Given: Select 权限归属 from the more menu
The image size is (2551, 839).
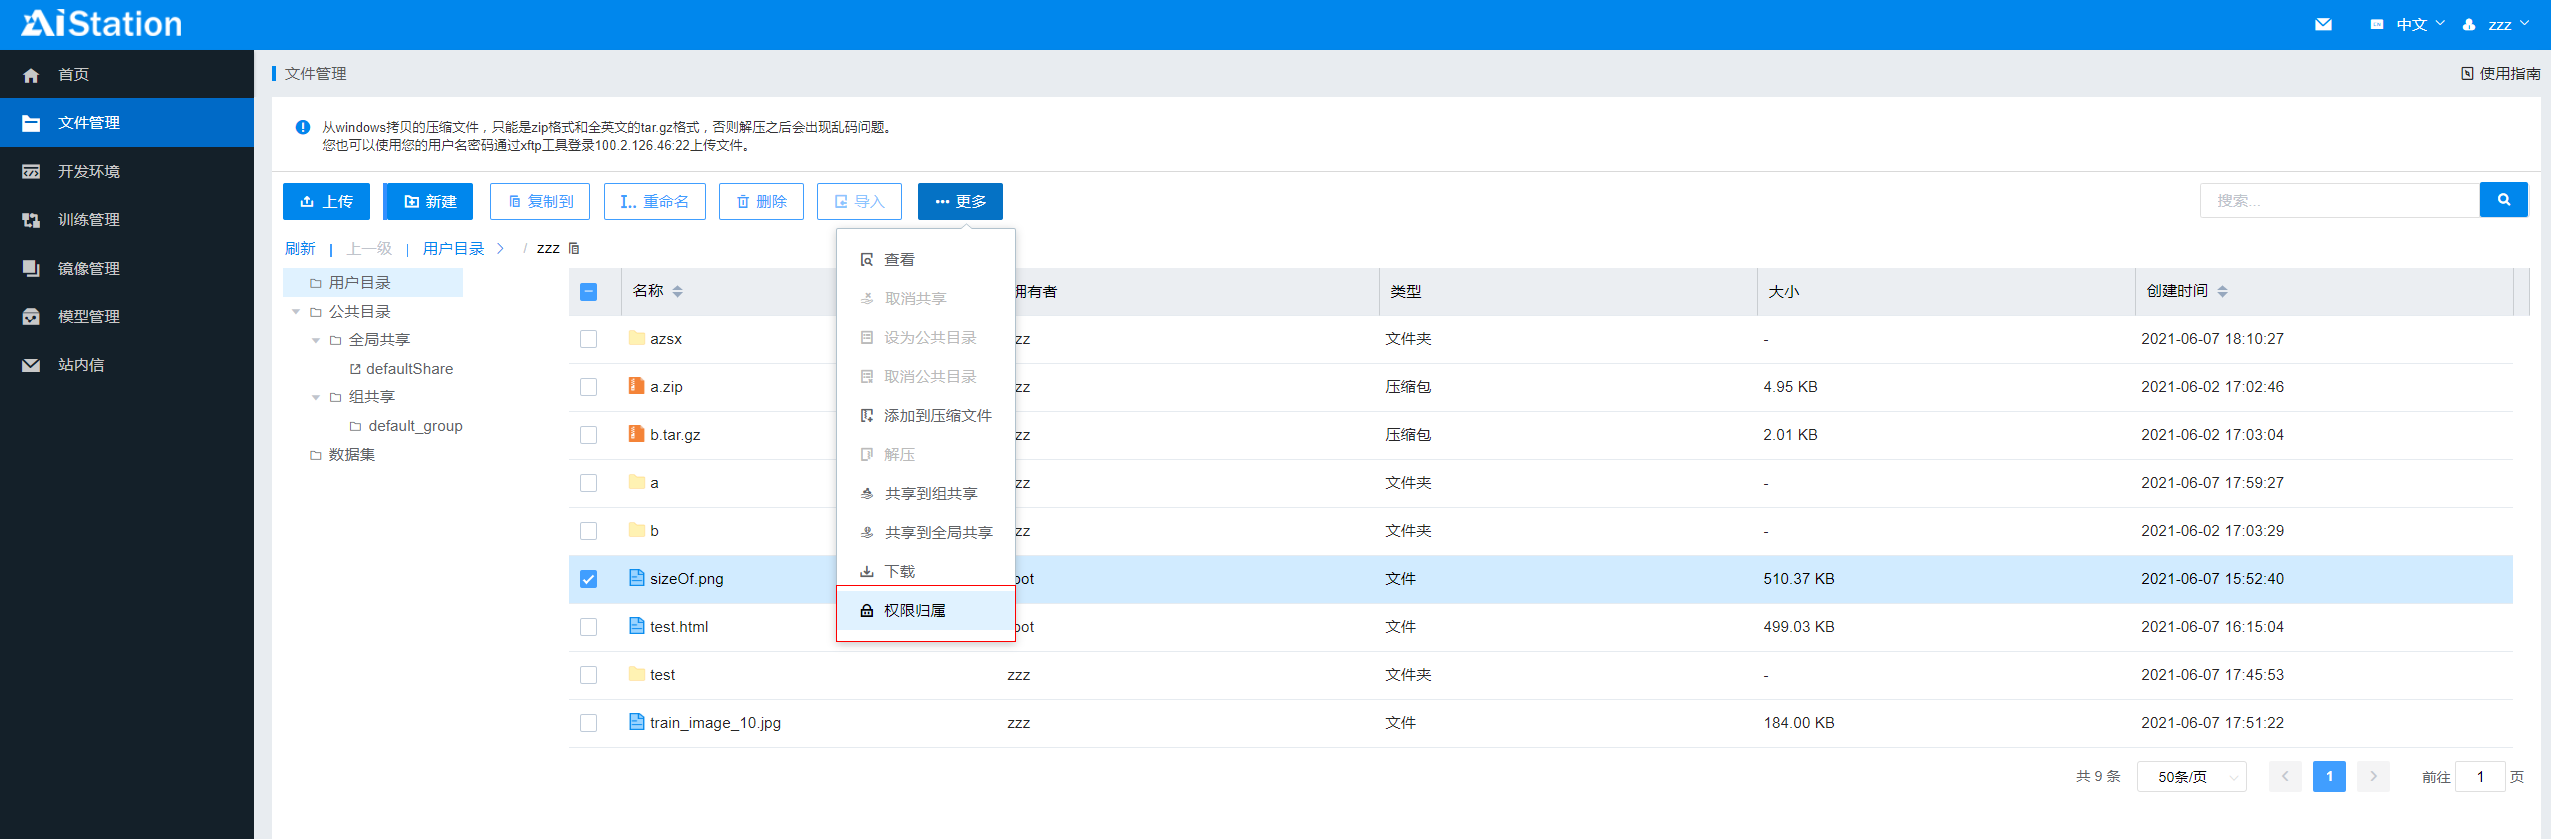Looking at the screenshot, I should click(914, 610).
